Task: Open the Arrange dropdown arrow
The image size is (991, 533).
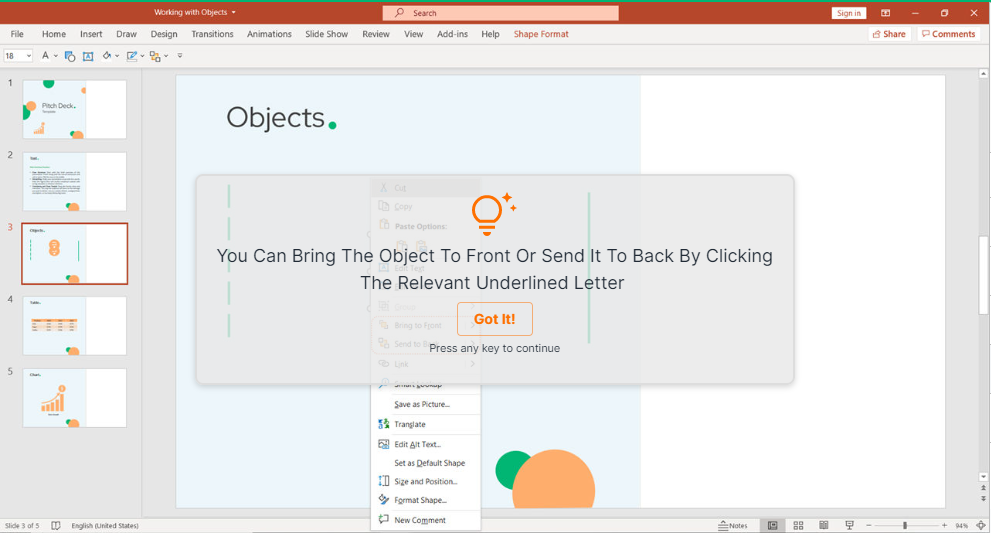Action: pyautogui.click(x=166, y=56)
